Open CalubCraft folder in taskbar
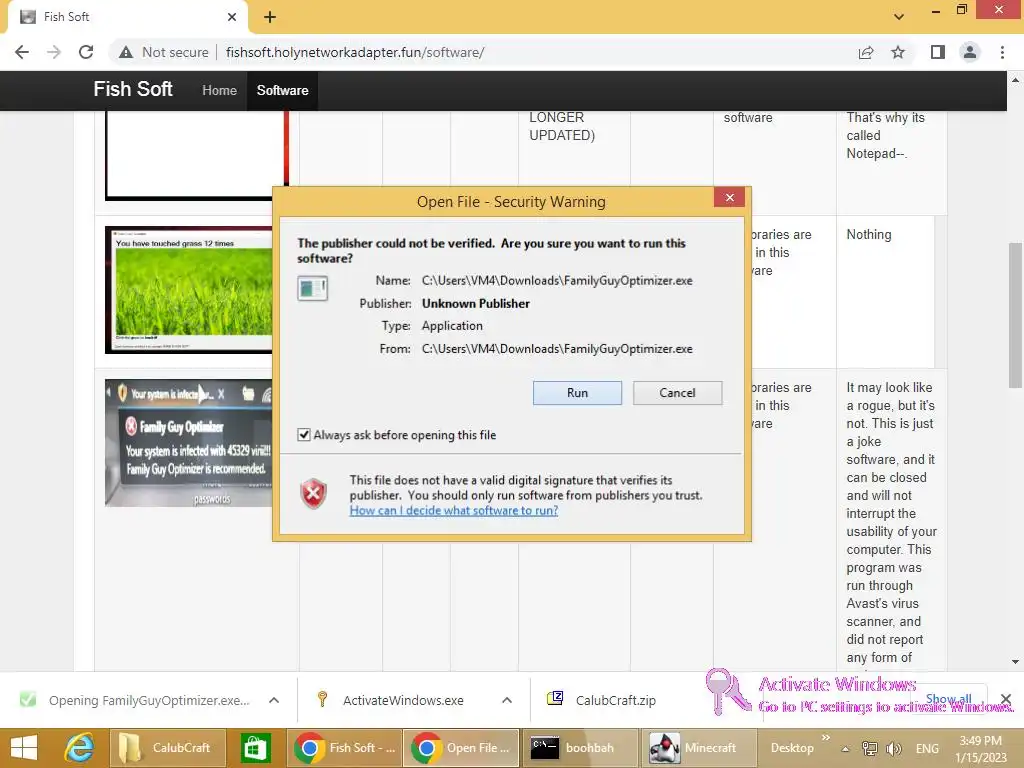 167,748
